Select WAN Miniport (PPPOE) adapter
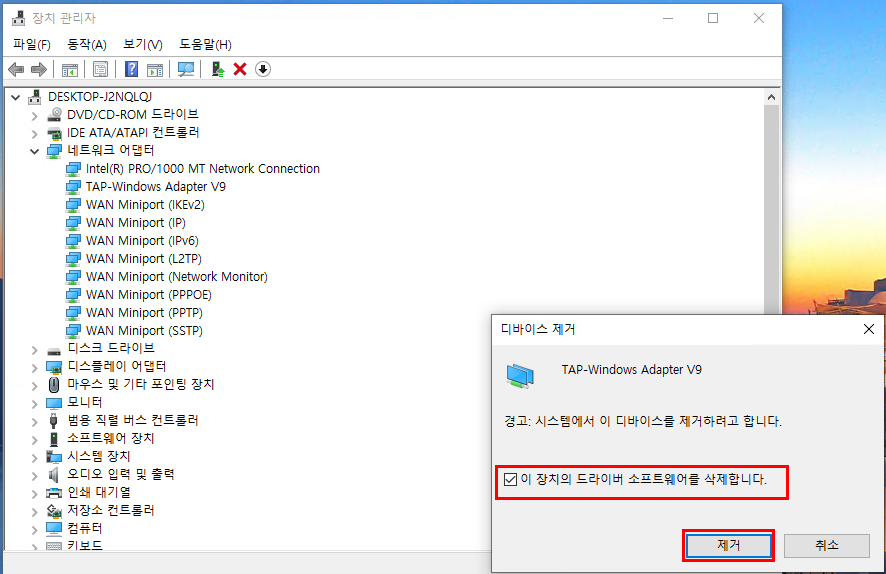 click(148, 295)
